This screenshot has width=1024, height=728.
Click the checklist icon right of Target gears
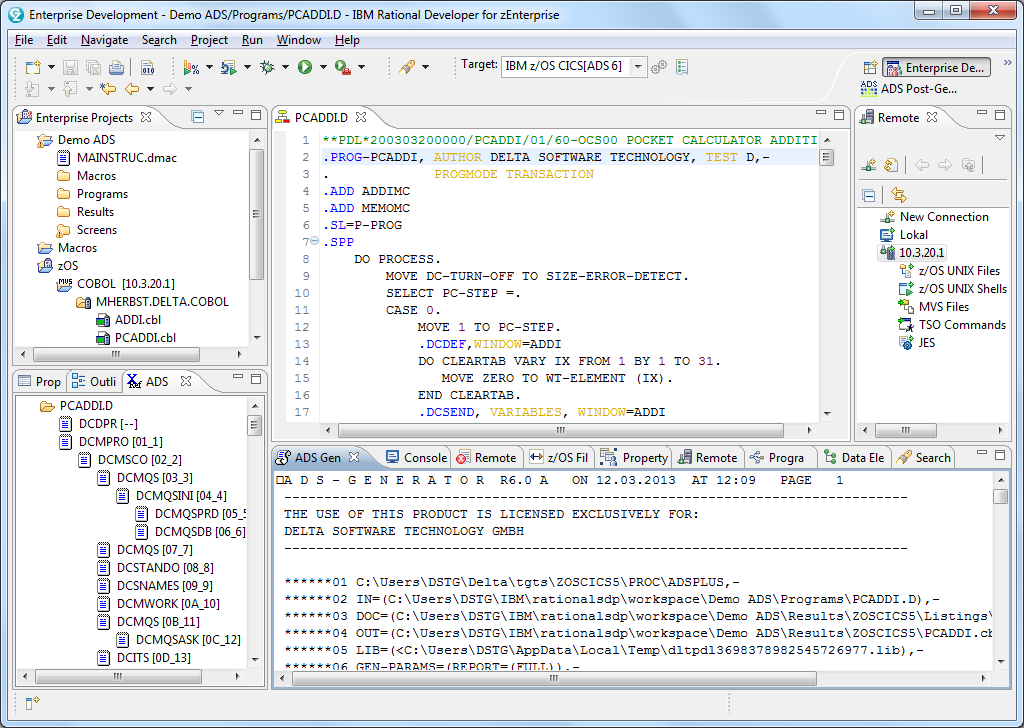[x=682, y=67]
